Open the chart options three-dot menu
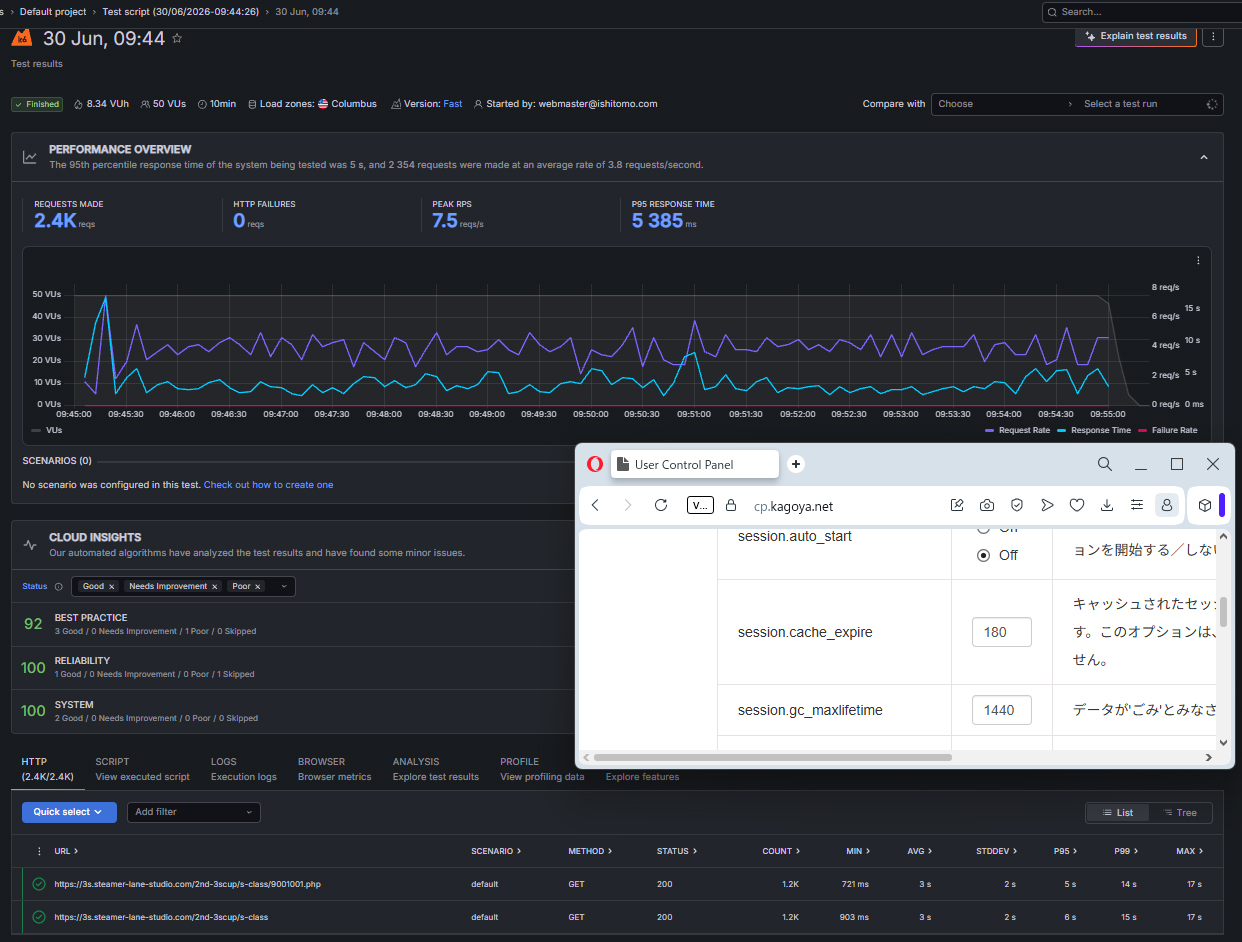This screenshot has height=942, width=1242. click(x=1198, y=260)
